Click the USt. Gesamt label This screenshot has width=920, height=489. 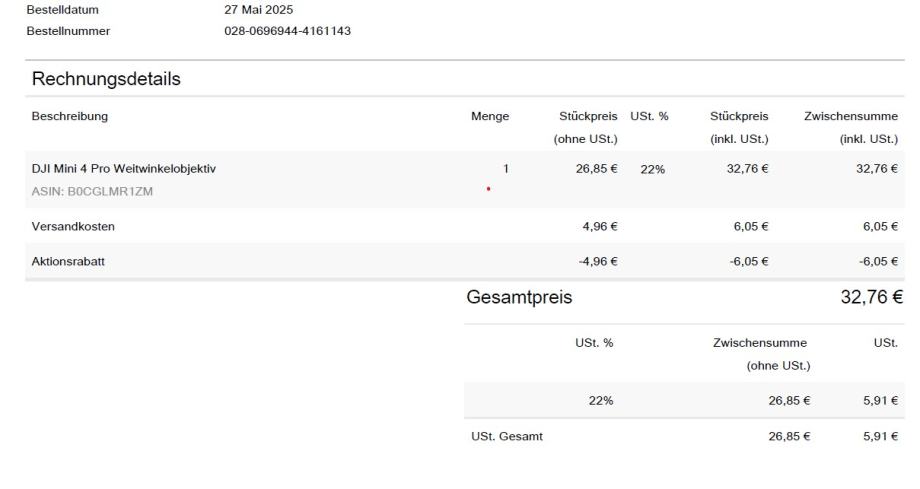tap(500, 436)
